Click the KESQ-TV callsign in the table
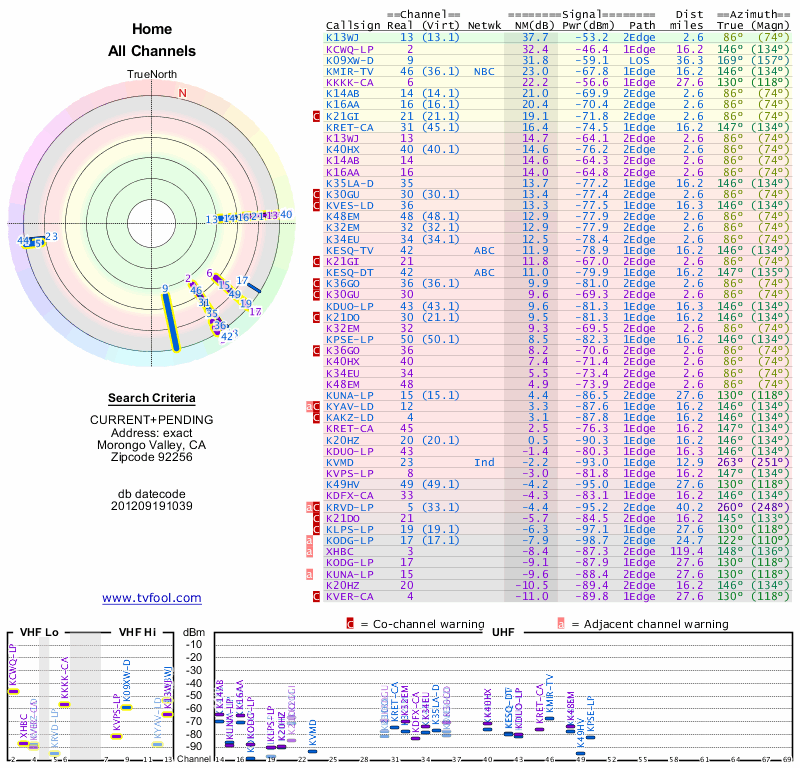The height and width of the screenshot is (768, 800). [349, 250]
